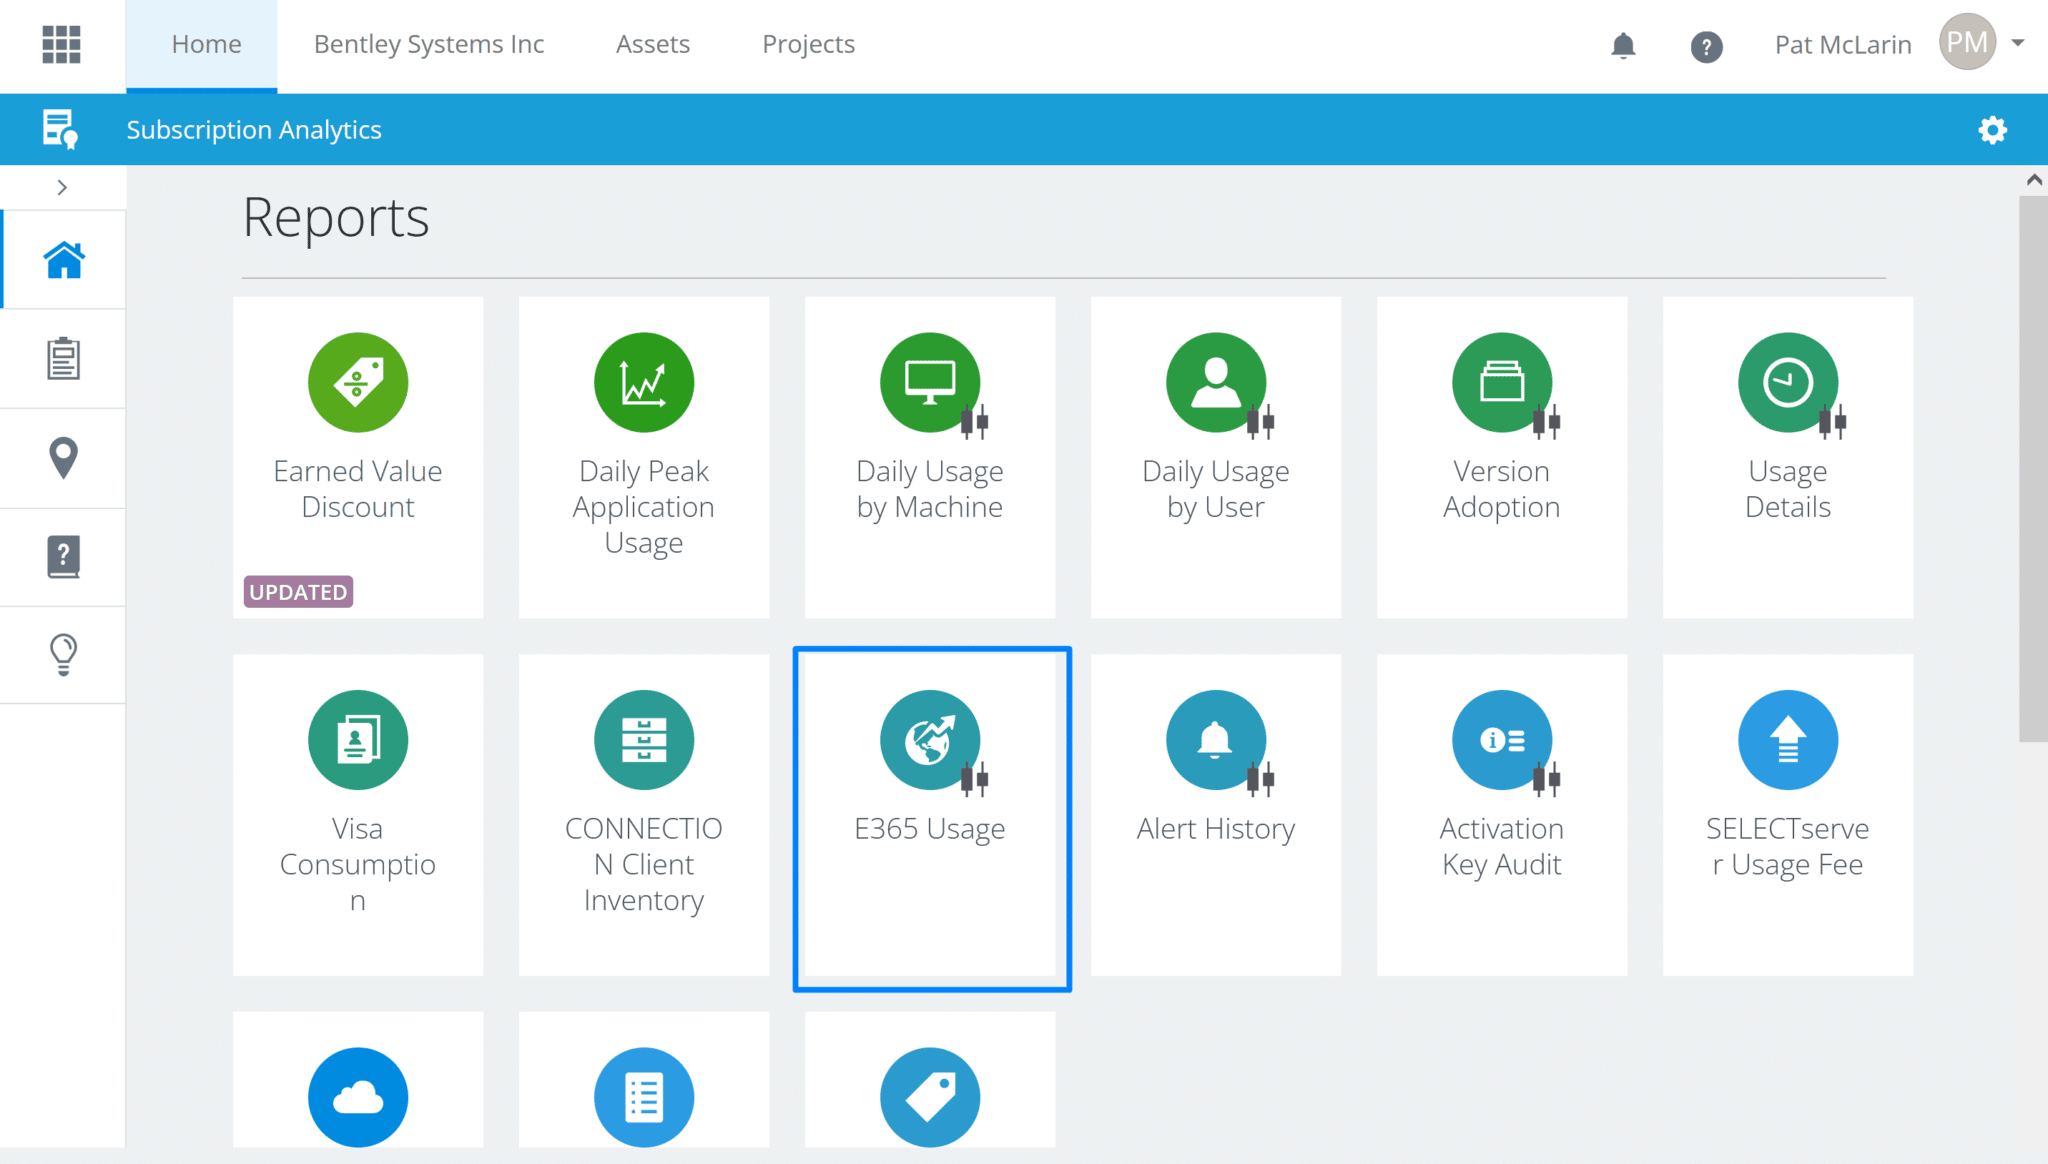2048x1164 pixels.
Task: Open the Usage Details clock icon
Action: coord(1788,382)
